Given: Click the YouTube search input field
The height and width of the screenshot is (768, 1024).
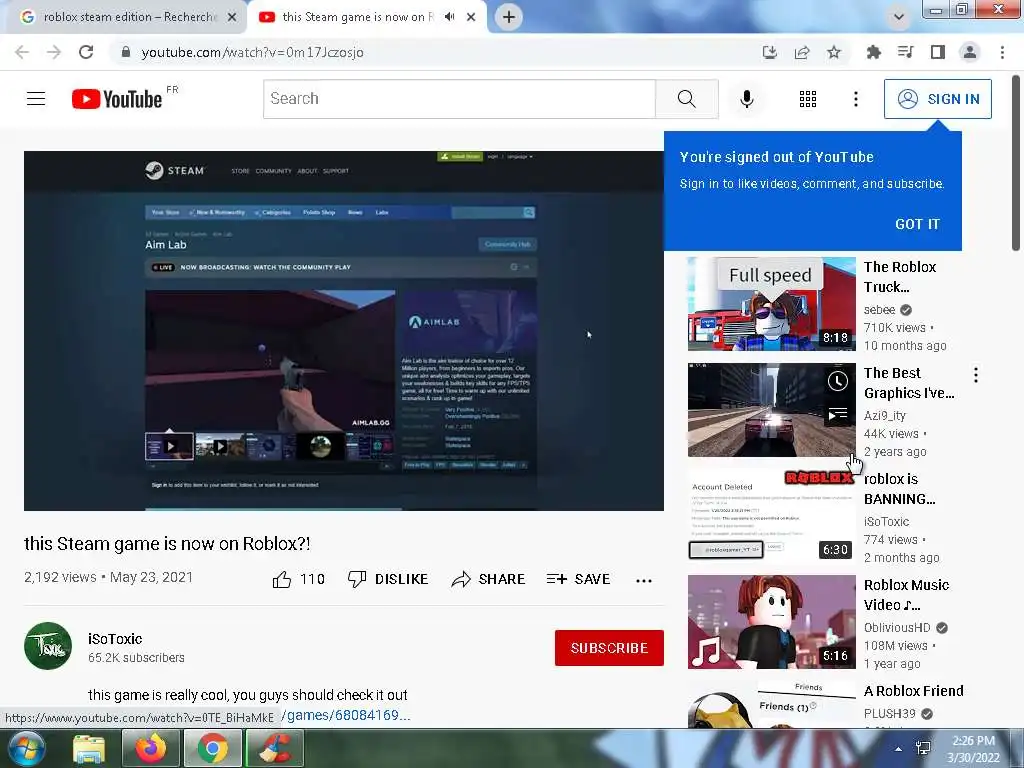Looking at the screenshot, I should [x=459, y=99].
